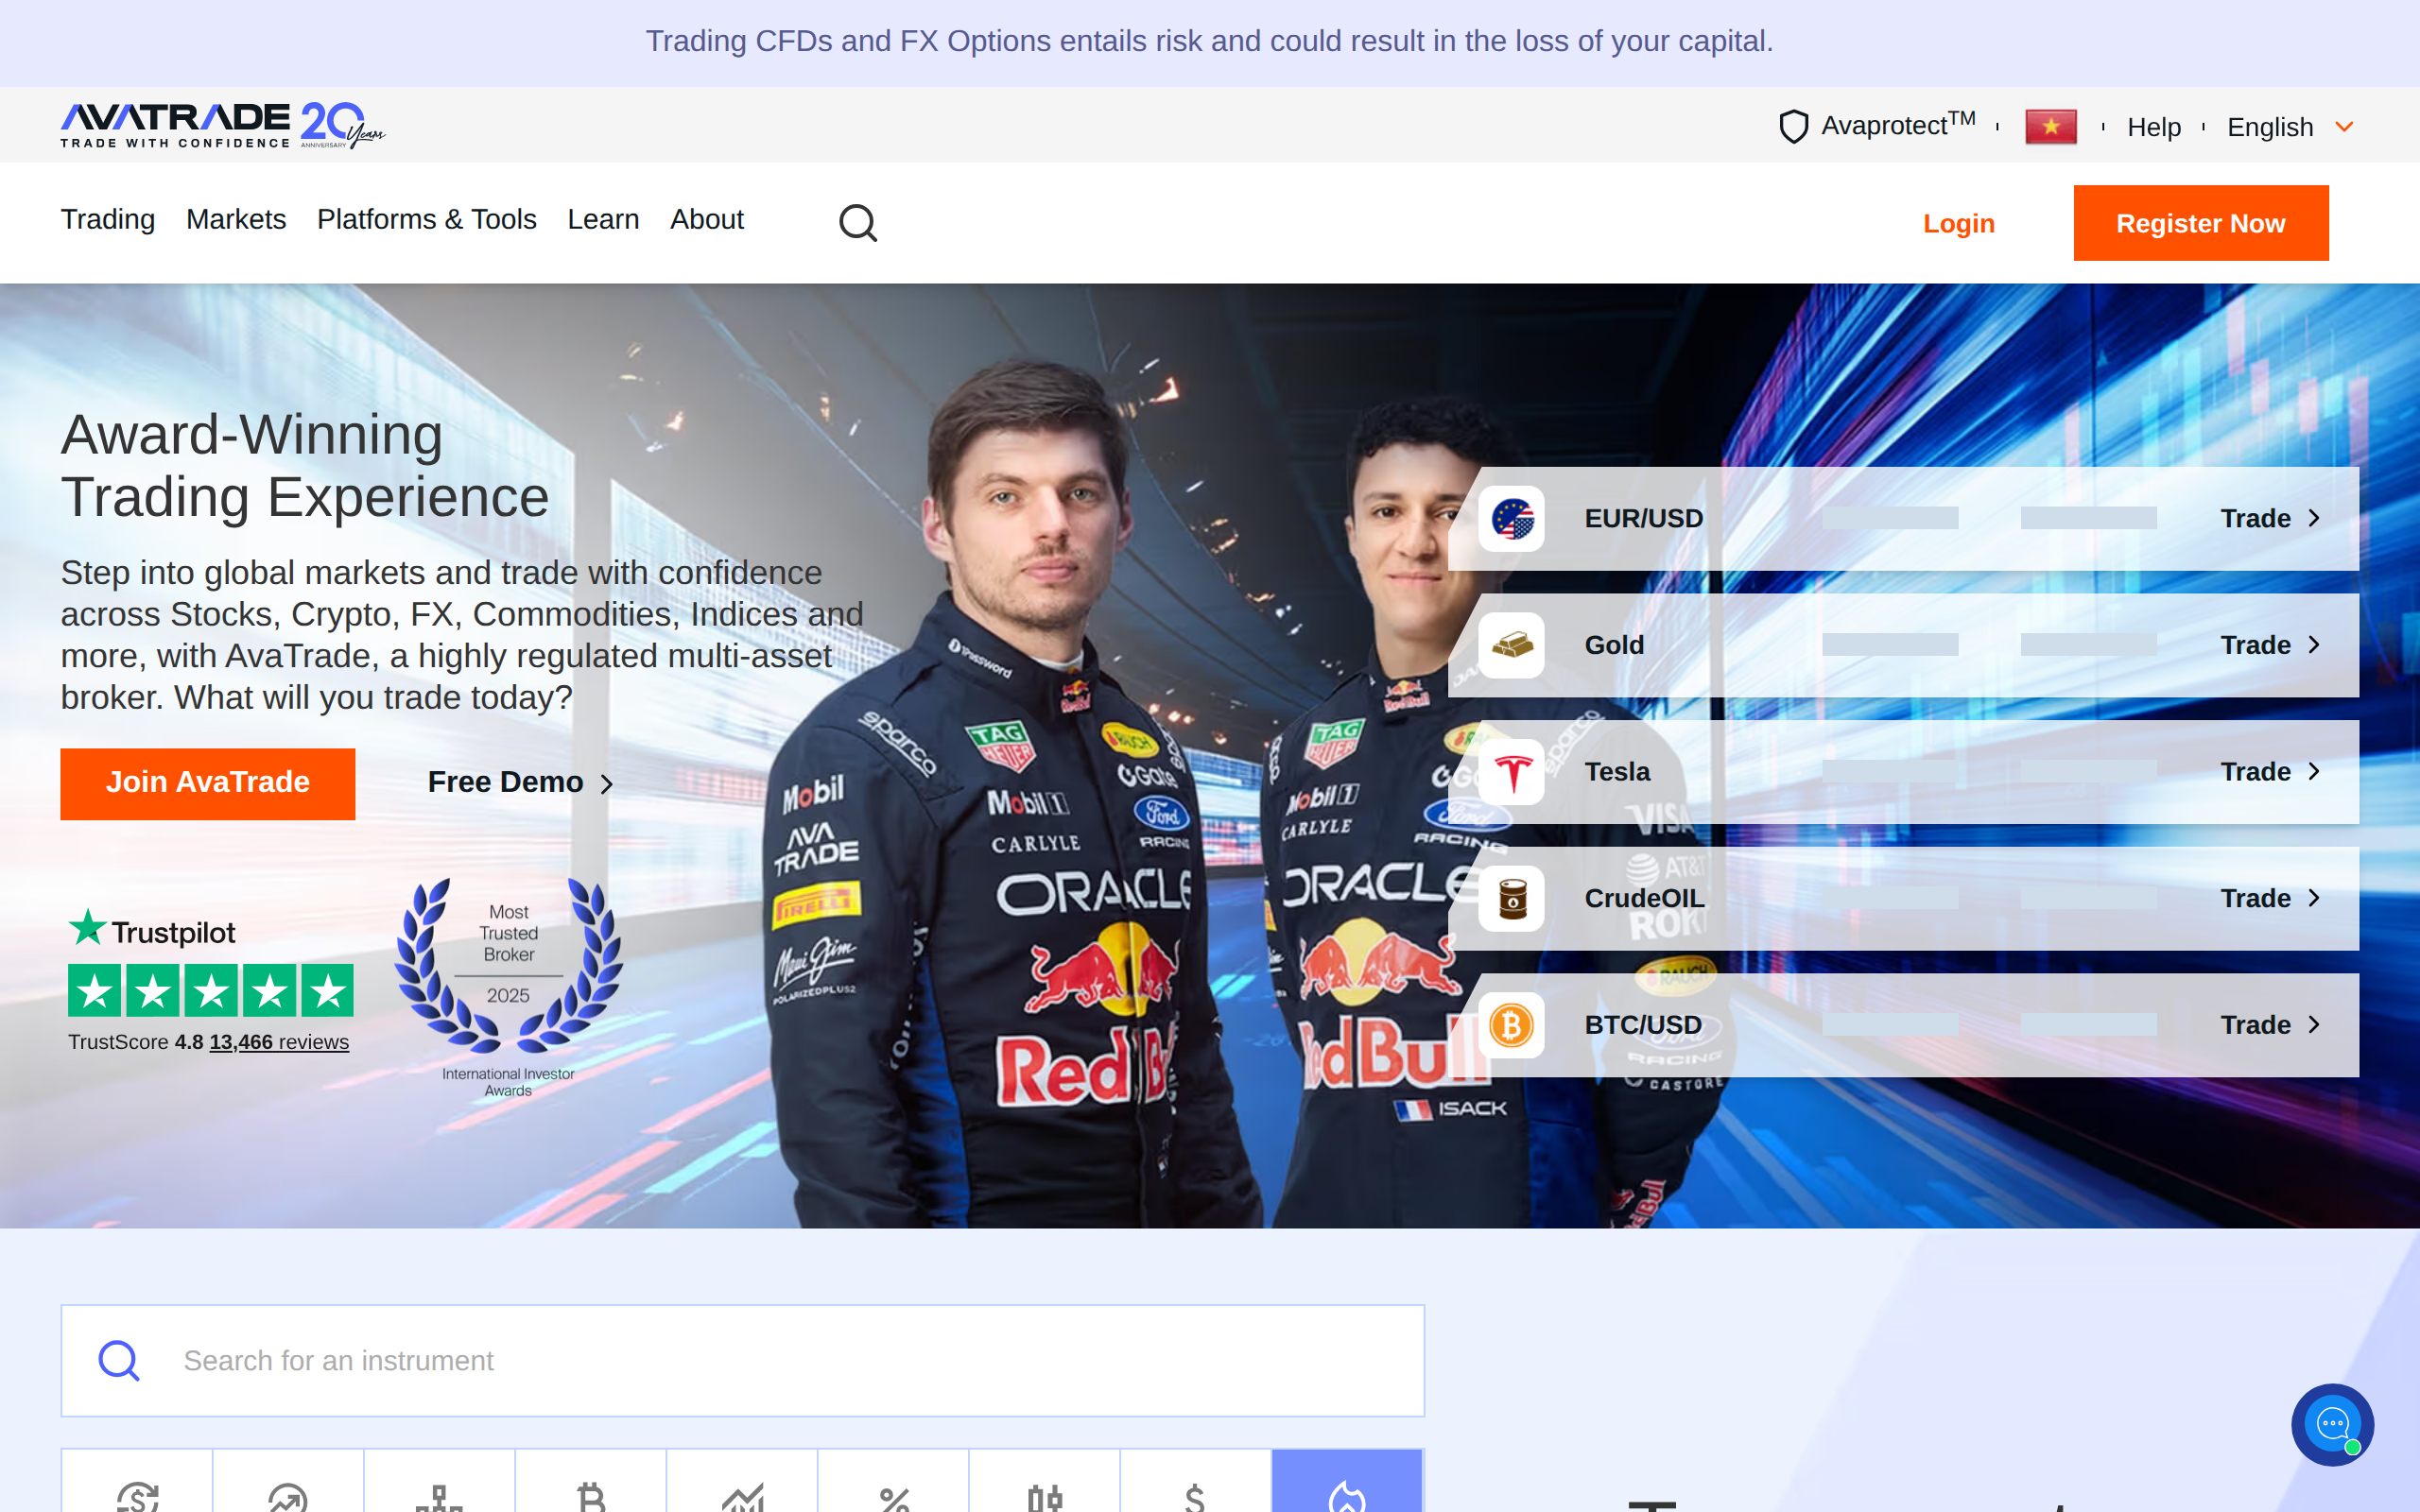Click the Join AvaTrade button
This screenshot has width=2420, height=1512.
pyautogui.click(x=208, y=783)
